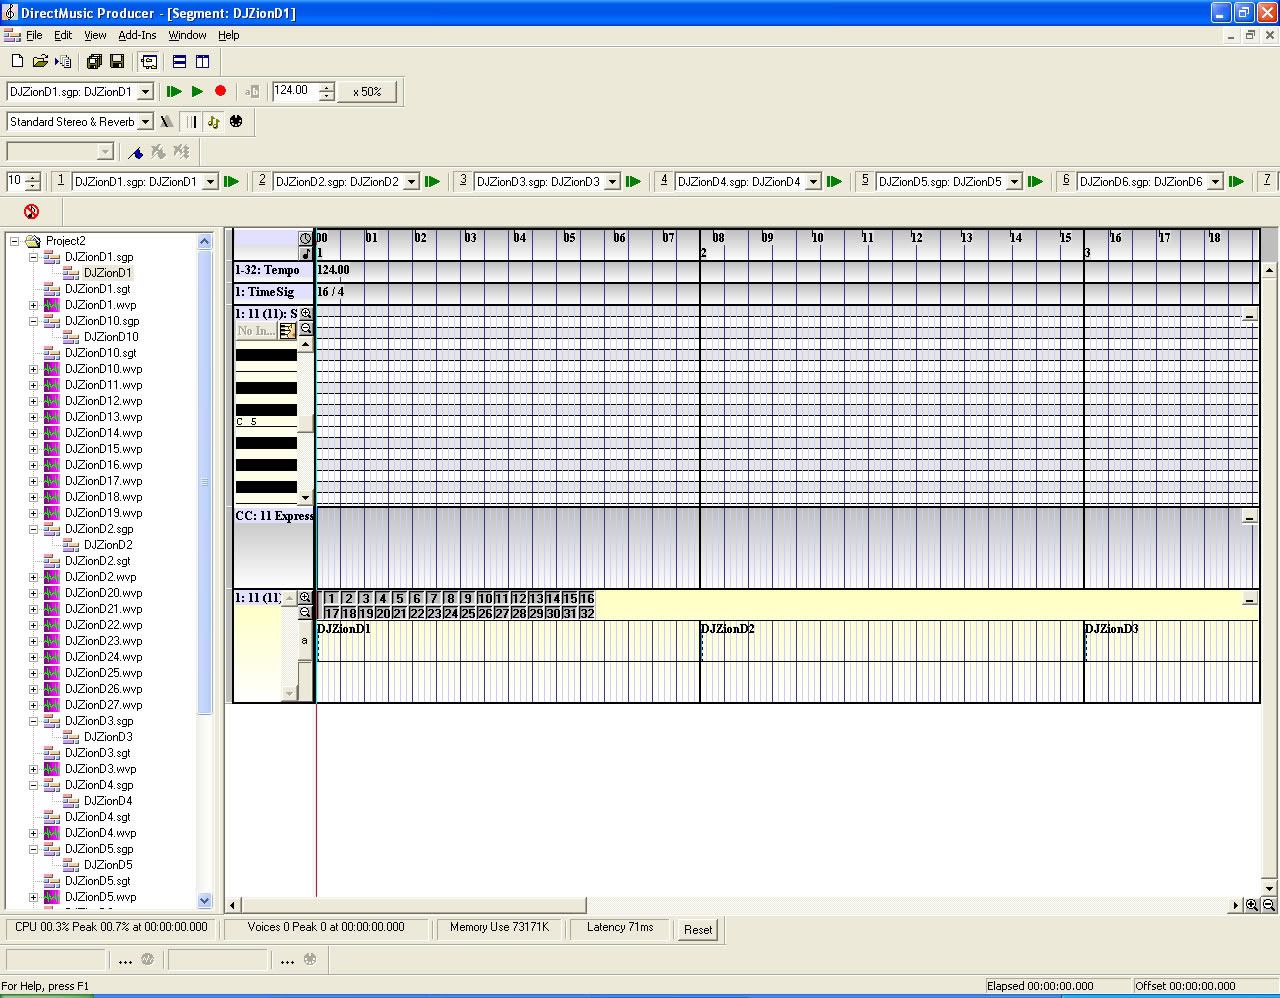Click the Save All stacked-disks icon
1280x998 pixels.
coord(94,62)
